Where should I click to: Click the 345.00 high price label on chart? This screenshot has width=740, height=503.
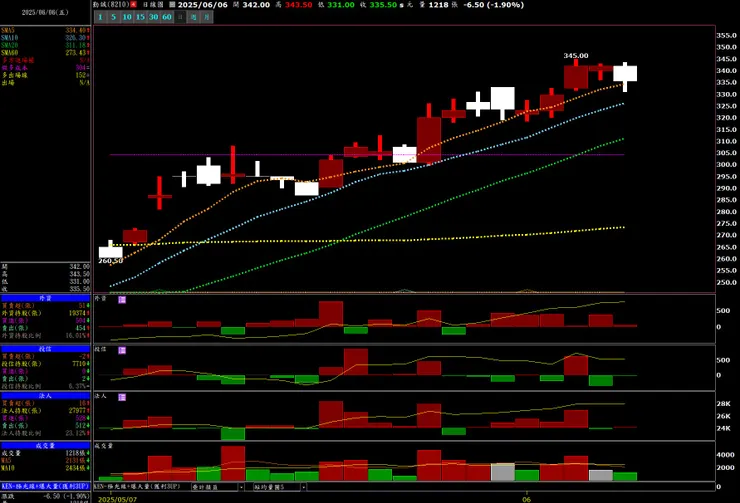(x=576, y=56)
